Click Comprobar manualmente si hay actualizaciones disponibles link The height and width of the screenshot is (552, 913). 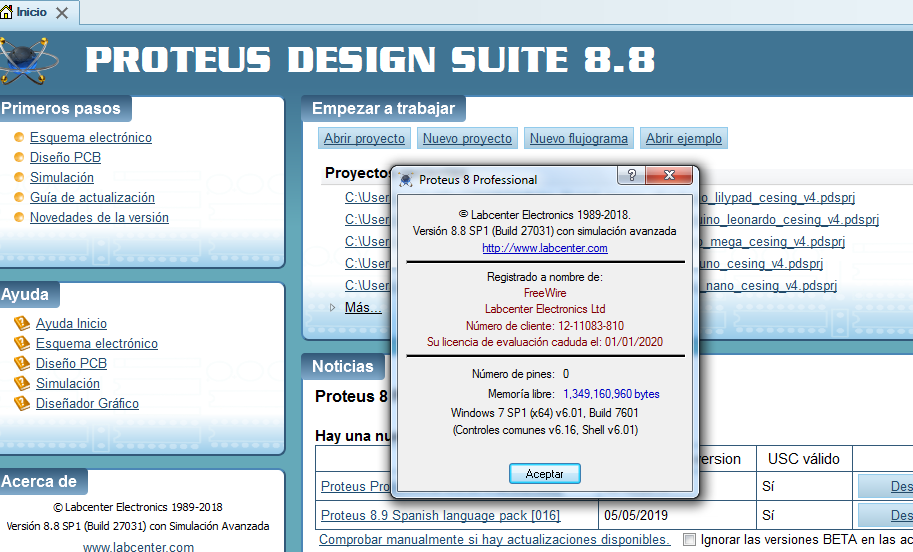tap(494, 540)
